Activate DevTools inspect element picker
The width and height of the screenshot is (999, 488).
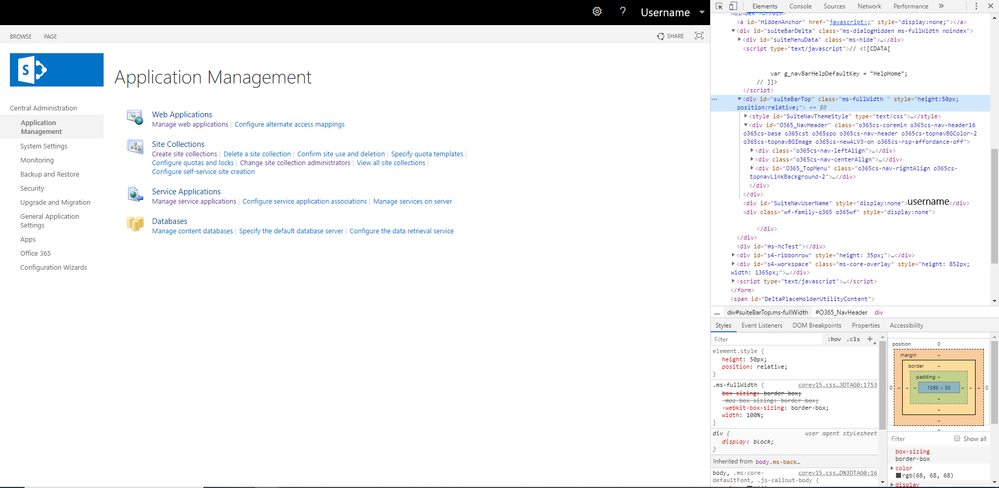[x=719, y=6]
